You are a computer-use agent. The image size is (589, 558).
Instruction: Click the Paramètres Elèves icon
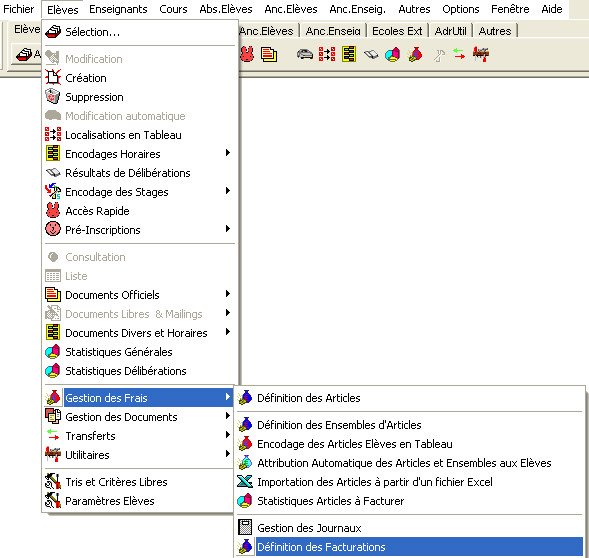pyautogui.click(x=53, y=501)
